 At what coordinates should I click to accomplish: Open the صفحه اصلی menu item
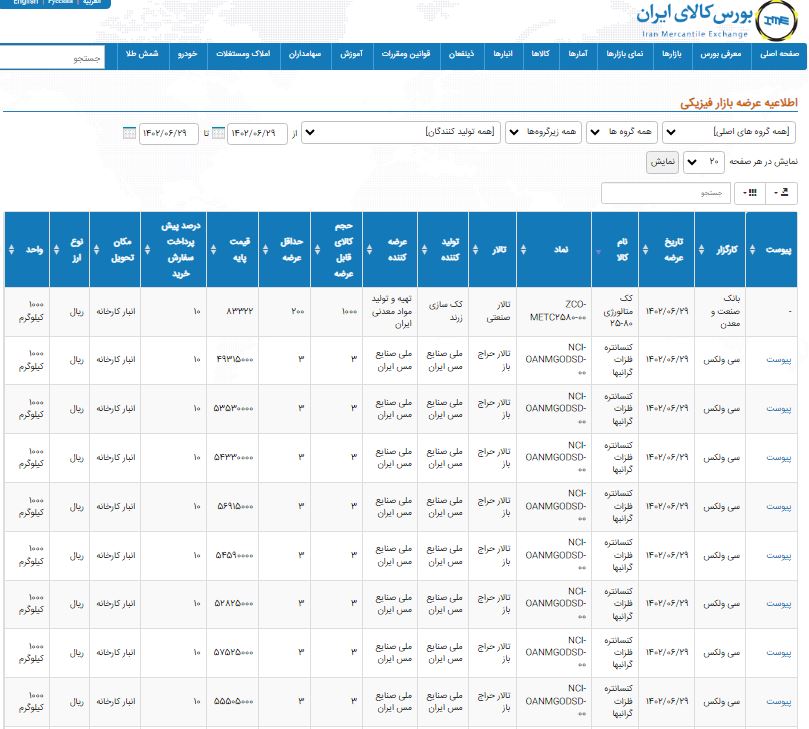[x=779, y=54]
